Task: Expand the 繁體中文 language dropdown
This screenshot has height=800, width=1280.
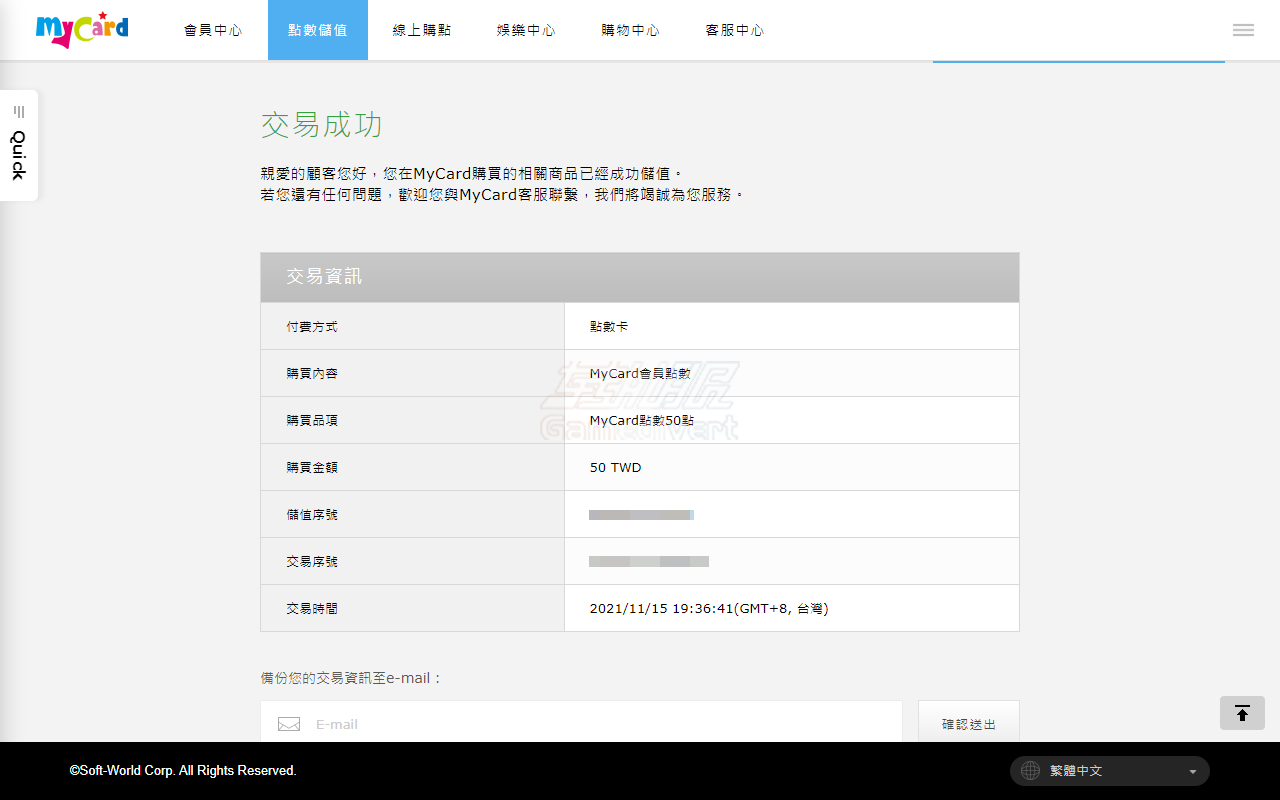Action: tap(1110, 771)
